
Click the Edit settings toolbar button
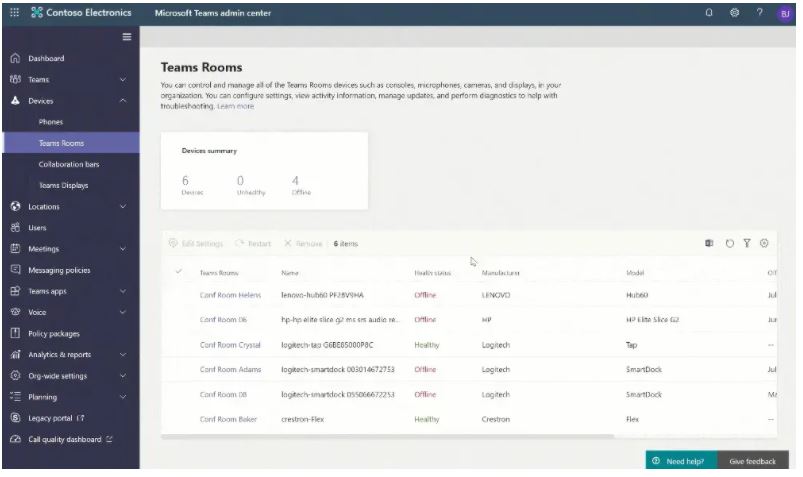tap(196, 243)
